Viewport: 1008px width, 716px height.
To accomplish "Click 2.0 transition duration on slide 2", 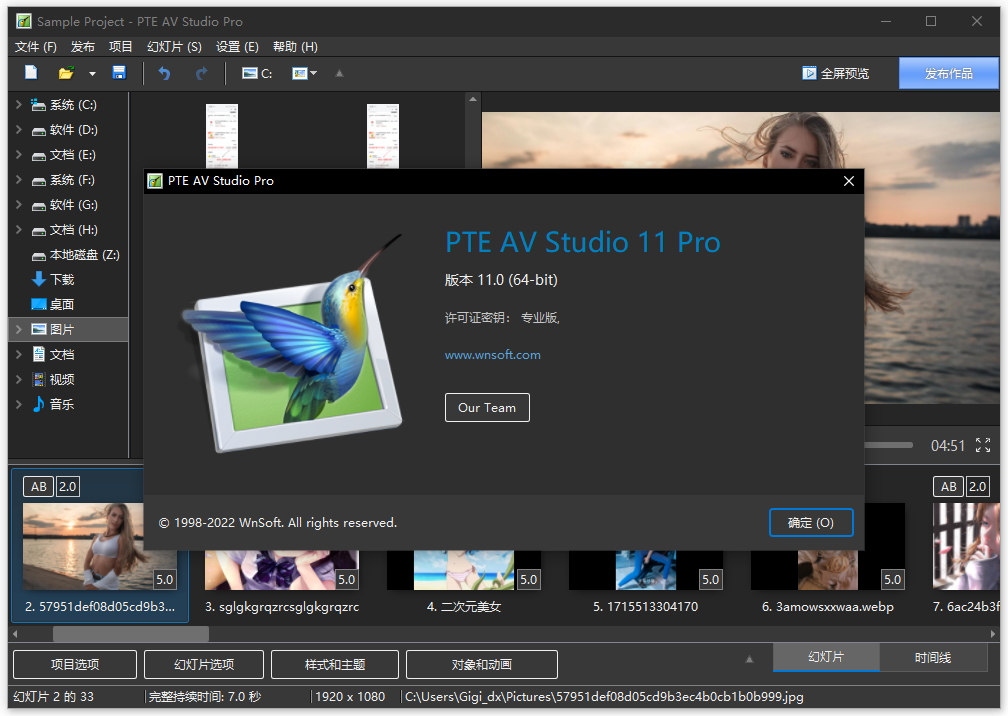I will point(68,487).
